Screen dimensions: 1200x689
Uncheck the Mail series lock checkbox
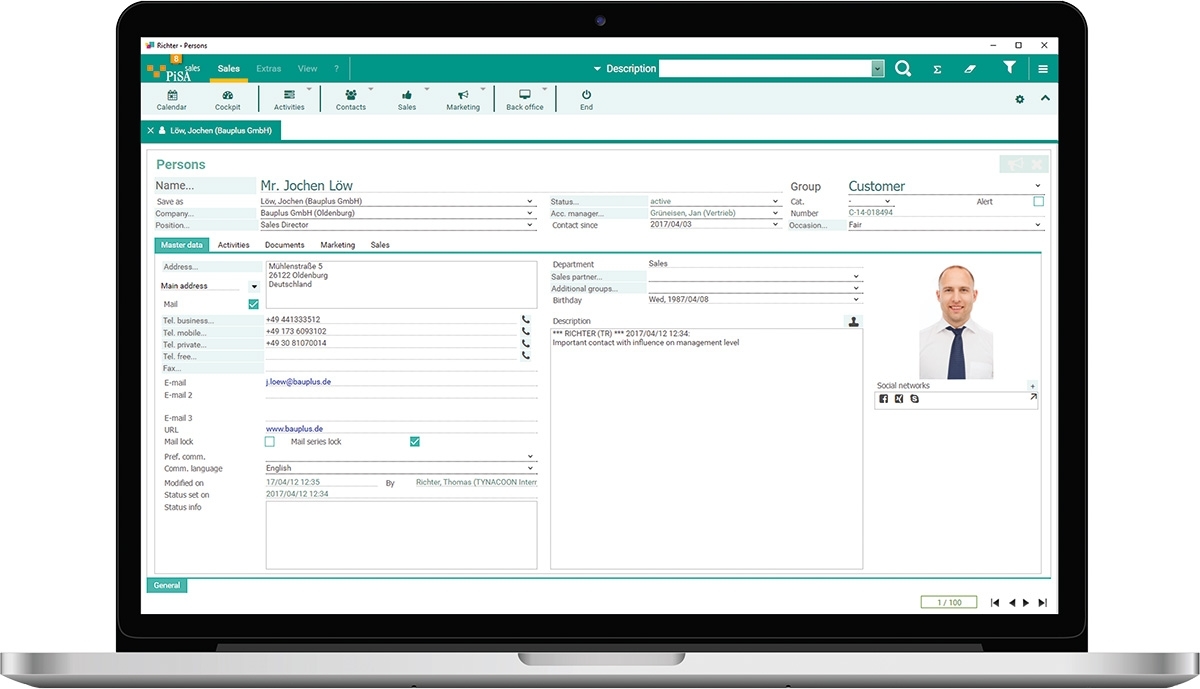click(415, 441)
